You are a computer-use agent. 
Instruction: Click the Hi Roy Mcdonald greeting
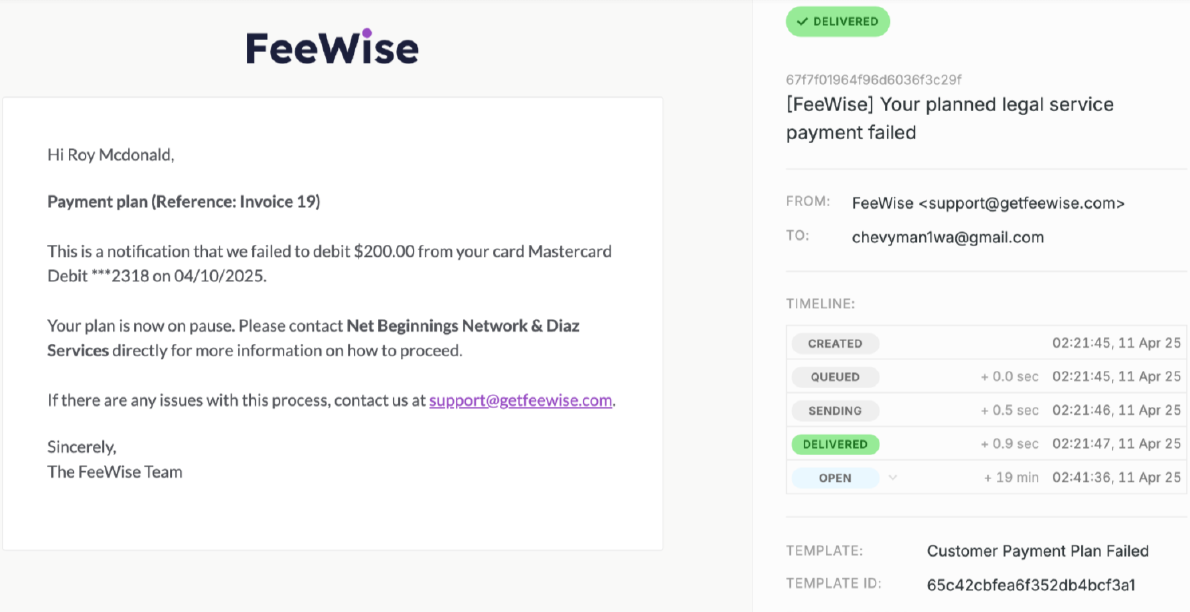coord(111,155)
